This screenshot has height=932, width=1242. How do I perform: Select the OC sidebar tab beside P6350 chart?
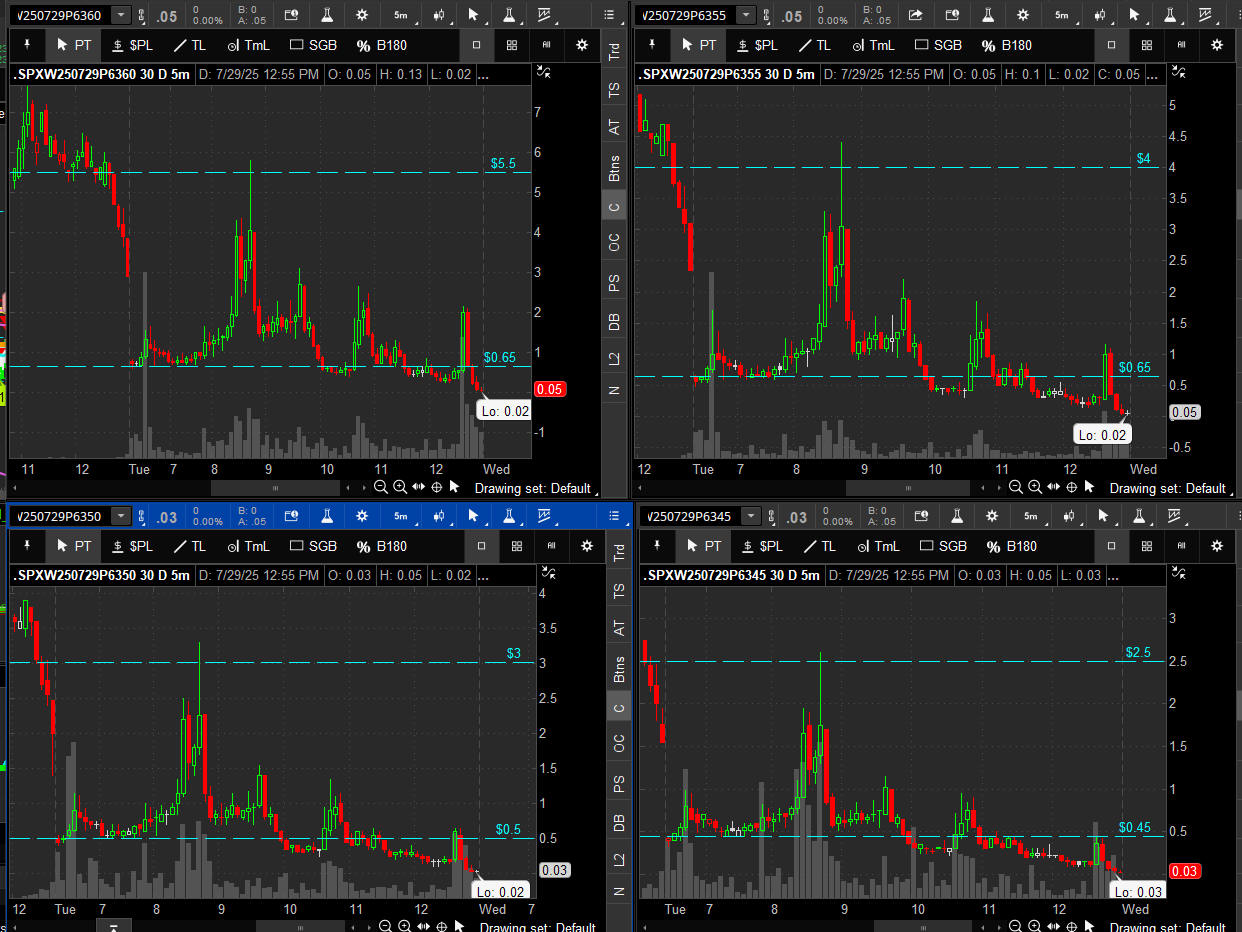[x=619, y=743]
